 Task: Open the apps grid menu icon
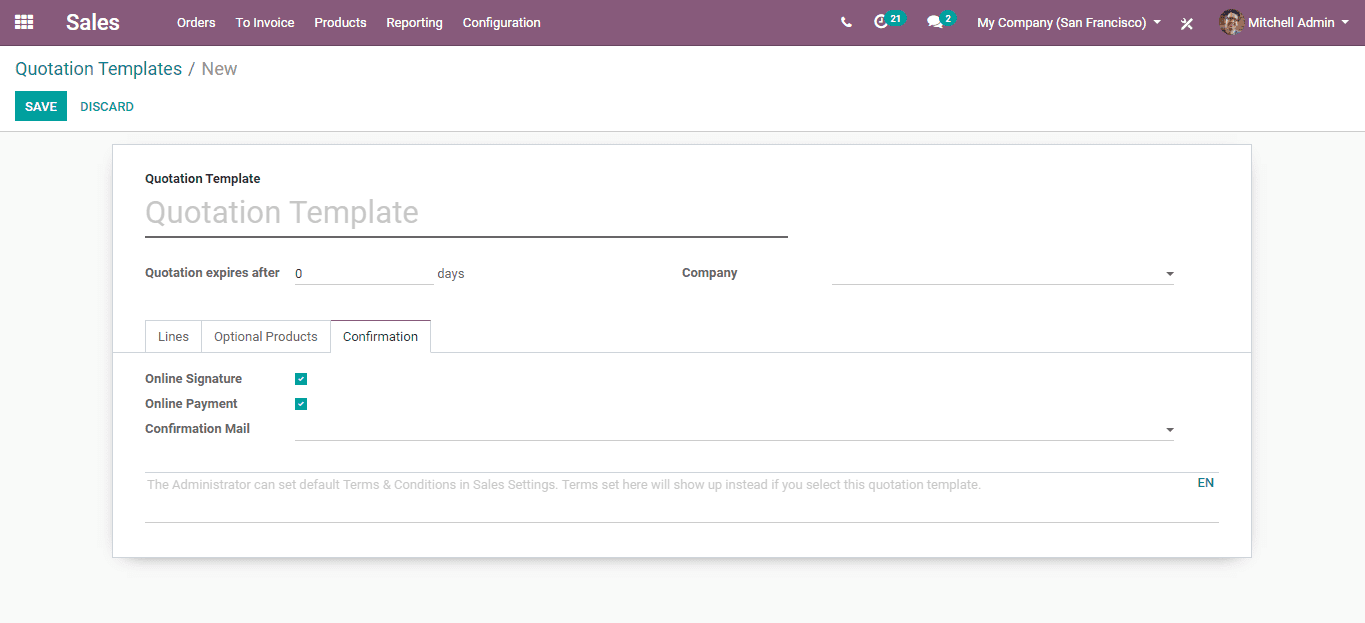(x=24, y=22)
